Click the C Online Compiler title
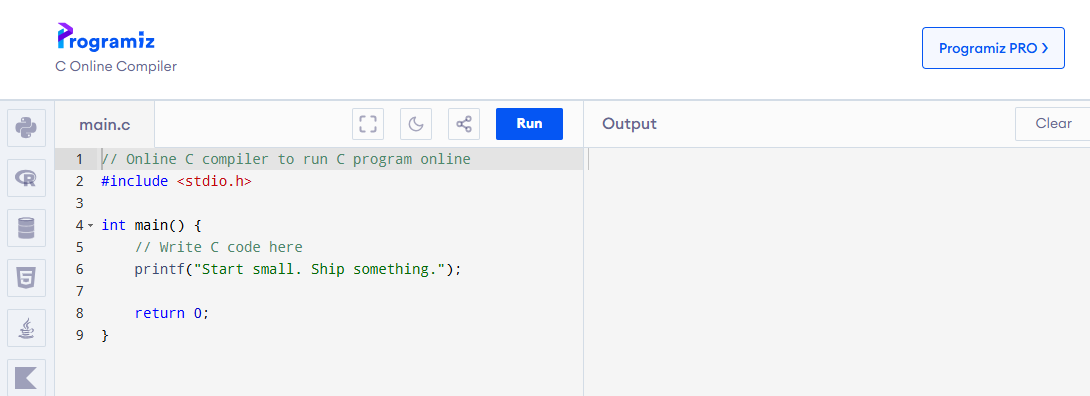 116,67
